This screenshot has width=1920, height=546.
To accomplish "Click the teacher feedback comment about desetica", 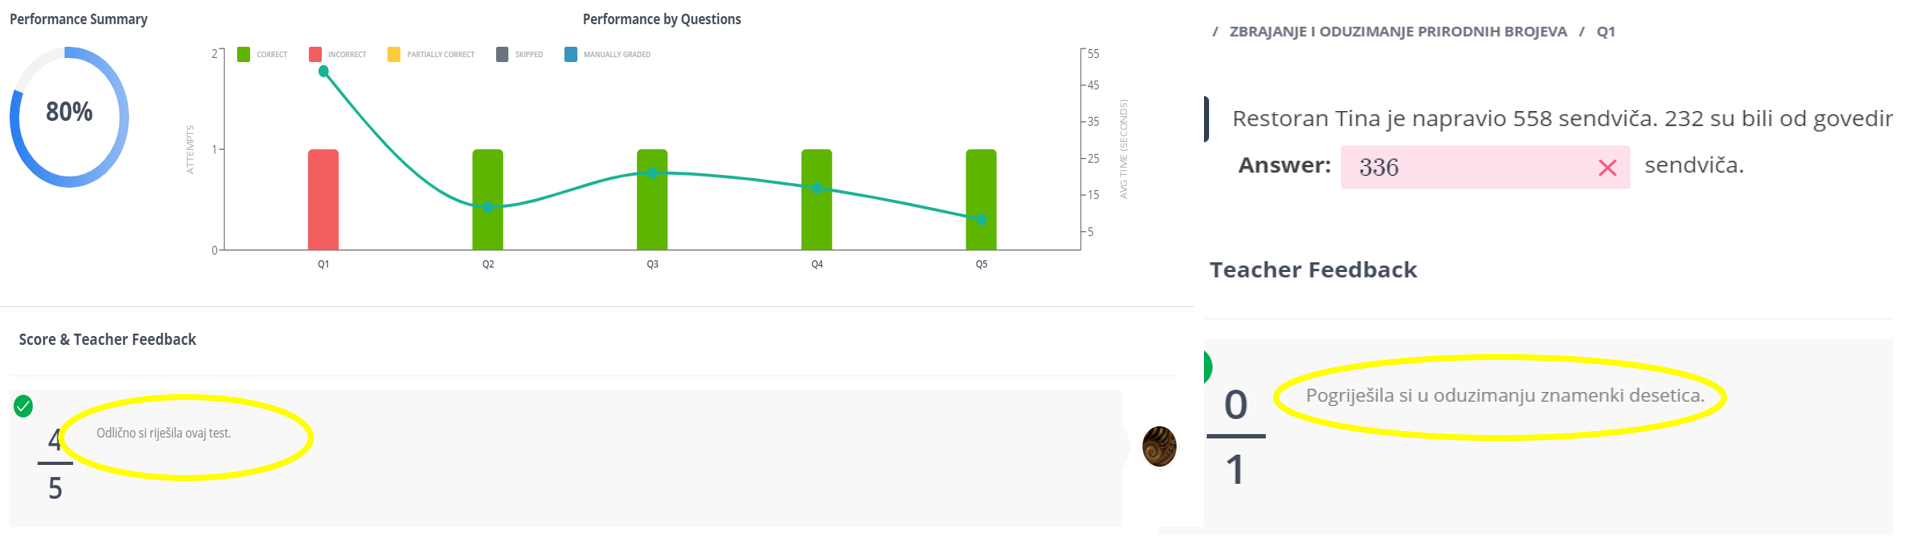I will (x=1504, y=395).
